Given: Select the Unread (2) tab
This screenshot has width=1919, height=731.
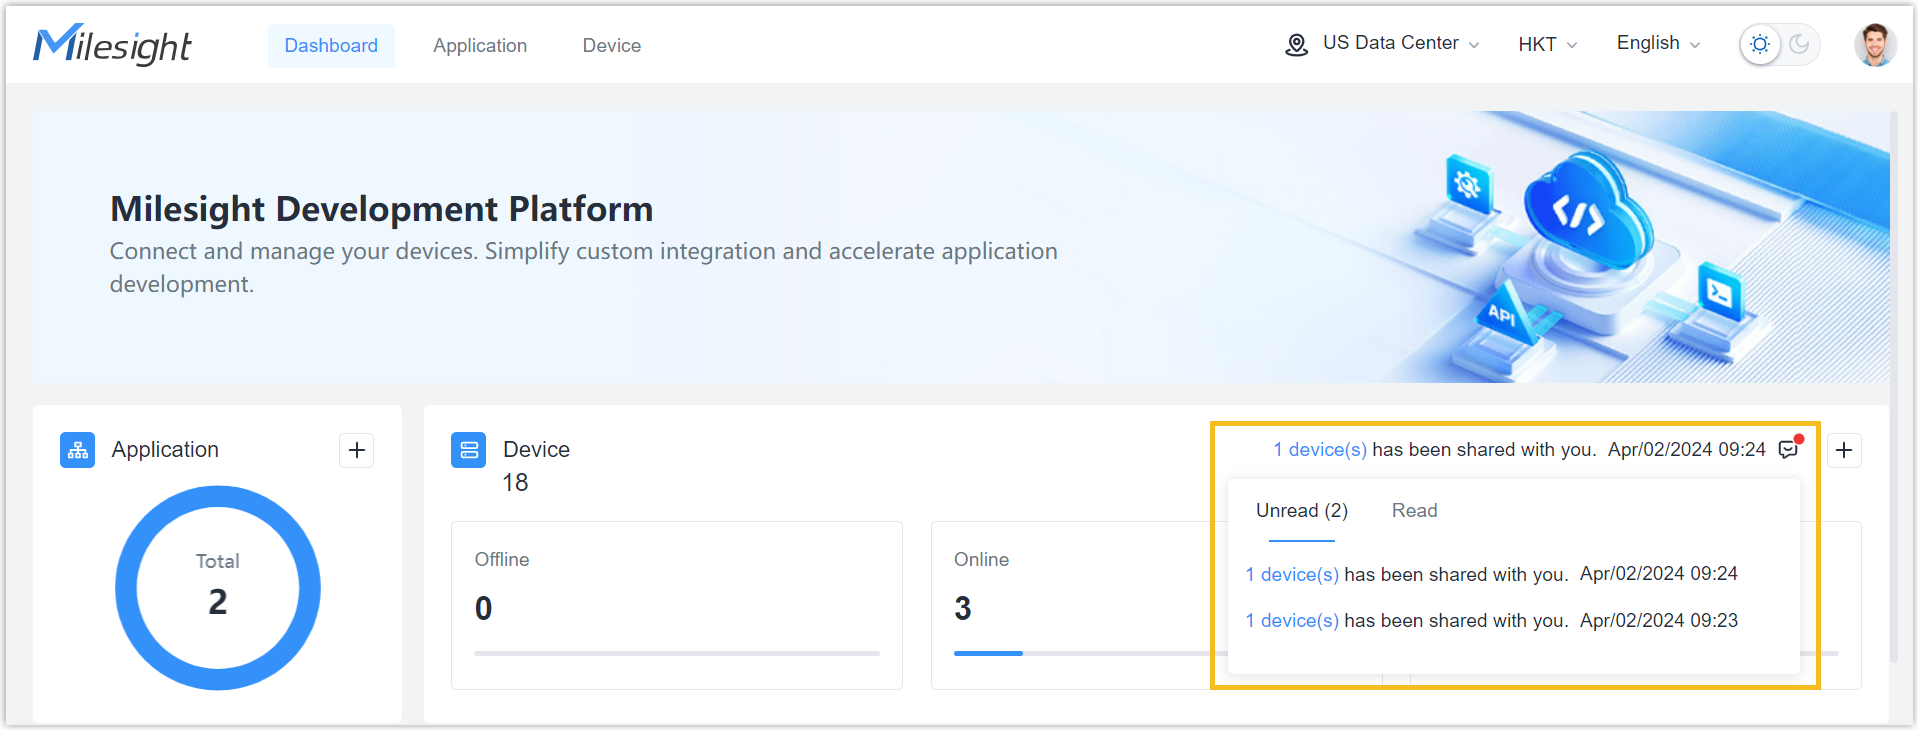Looking at the screenshot, I should [x=1301, y=511].
